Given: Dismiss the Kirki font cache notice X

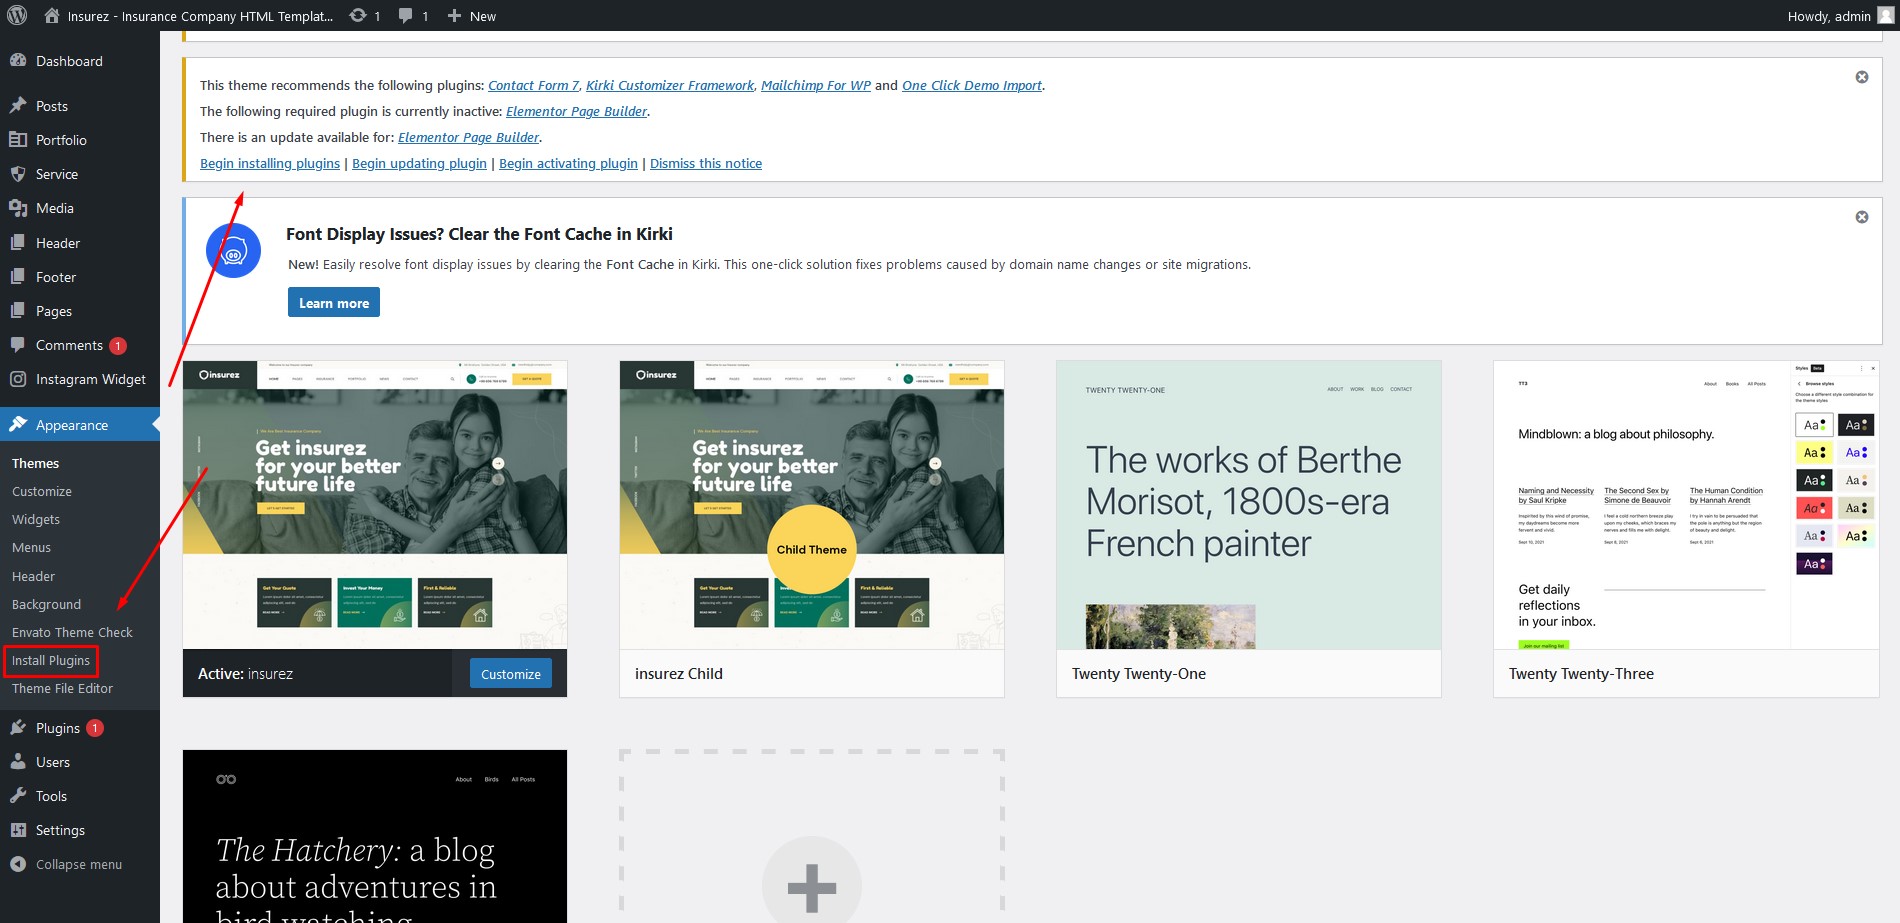Looking at the screenshot, I should pyautogui.click(x=1862, y=217).
